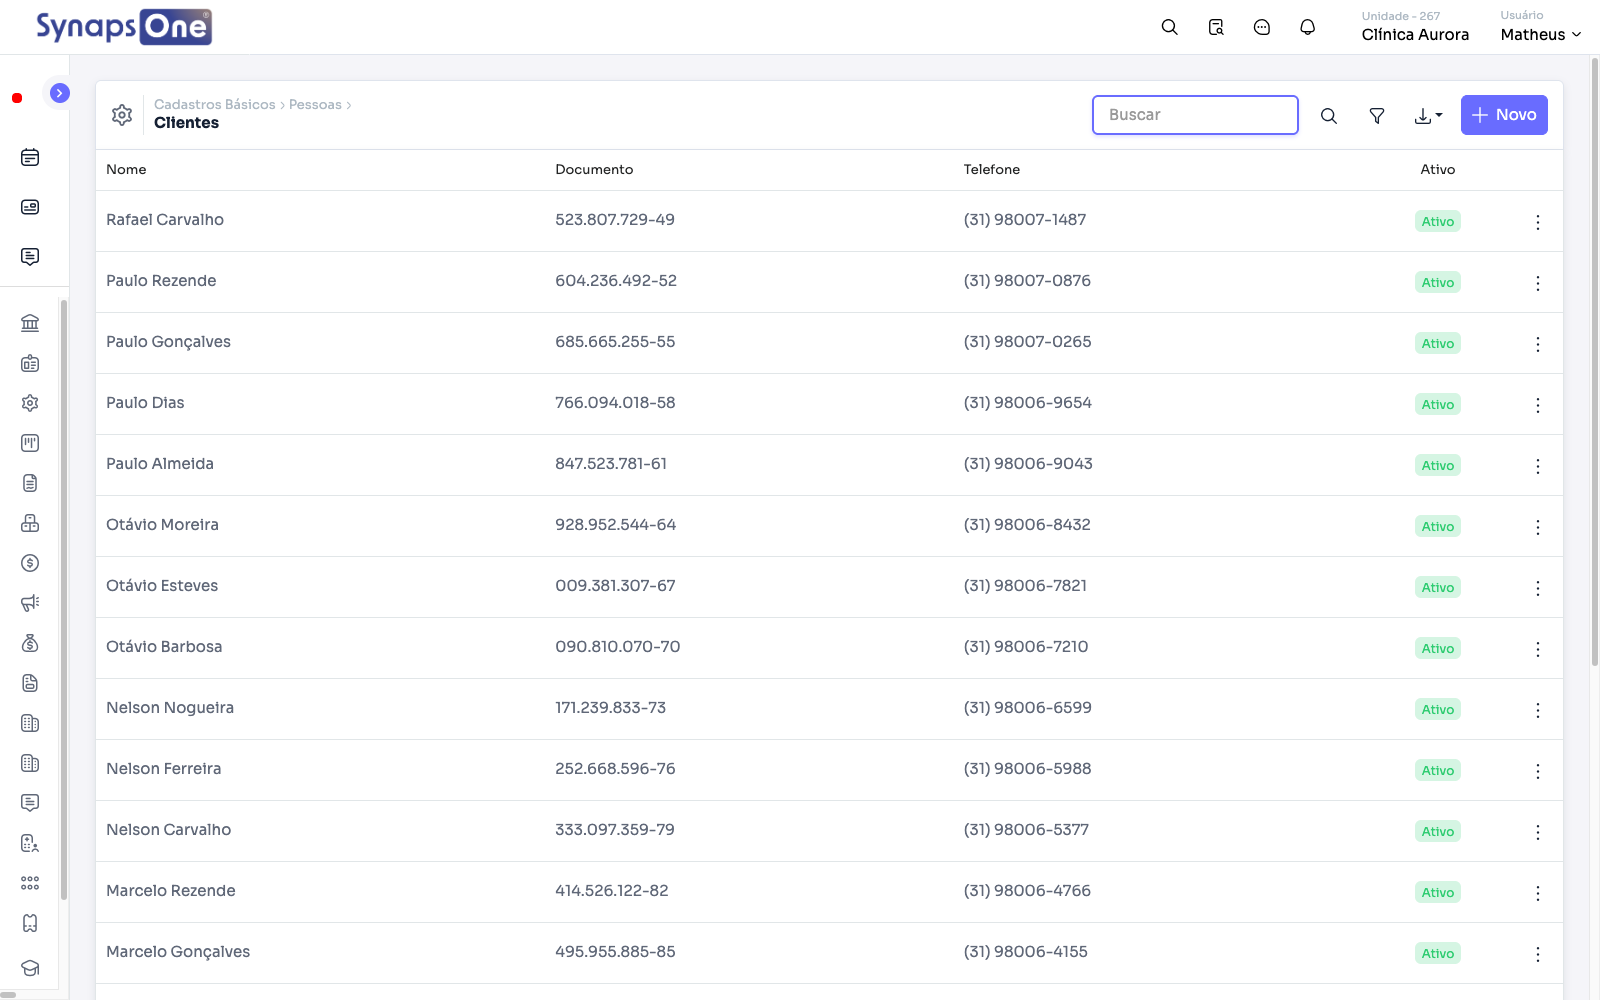Viewport: 1600px width, 1000px height.
Task: Select the Clínica Aurora unit selector
Action: click(1415, 27)
